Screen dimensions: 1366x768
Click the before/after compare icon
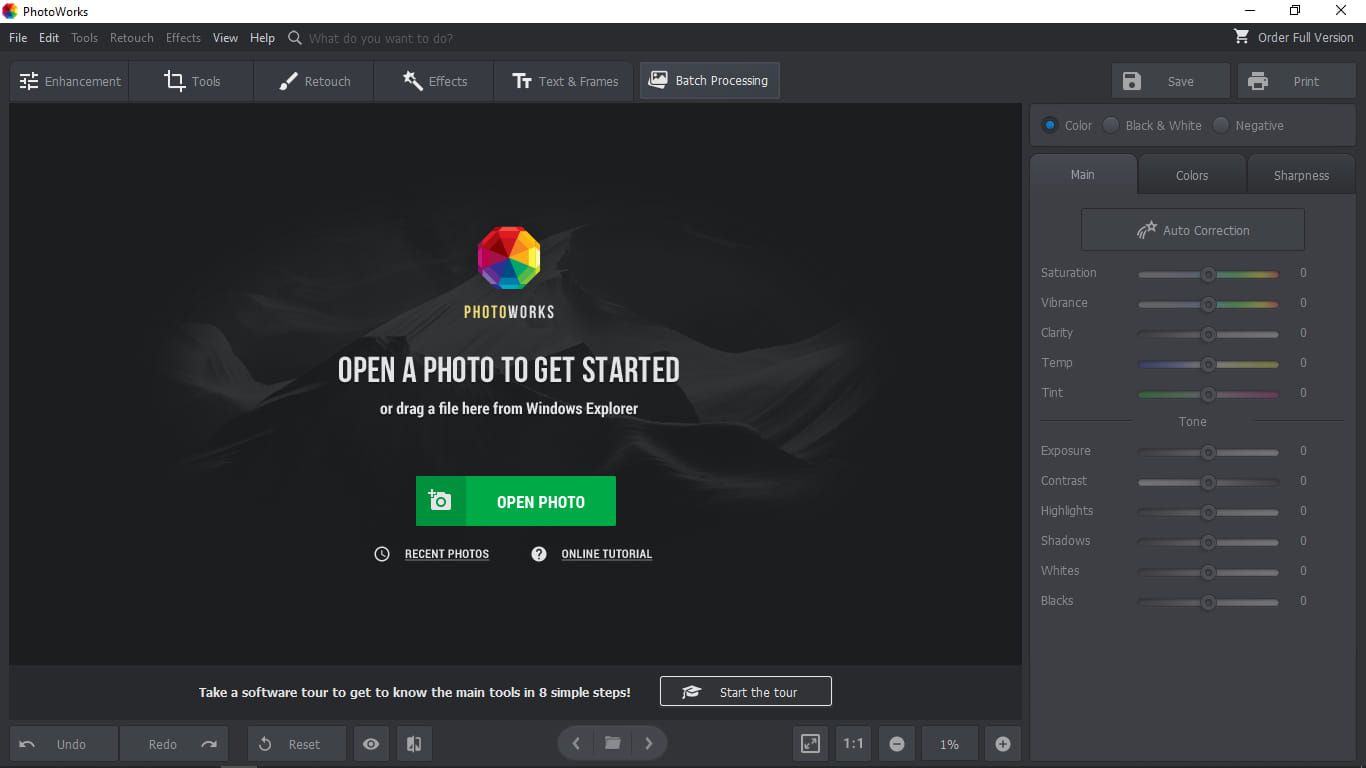point(414,744)
